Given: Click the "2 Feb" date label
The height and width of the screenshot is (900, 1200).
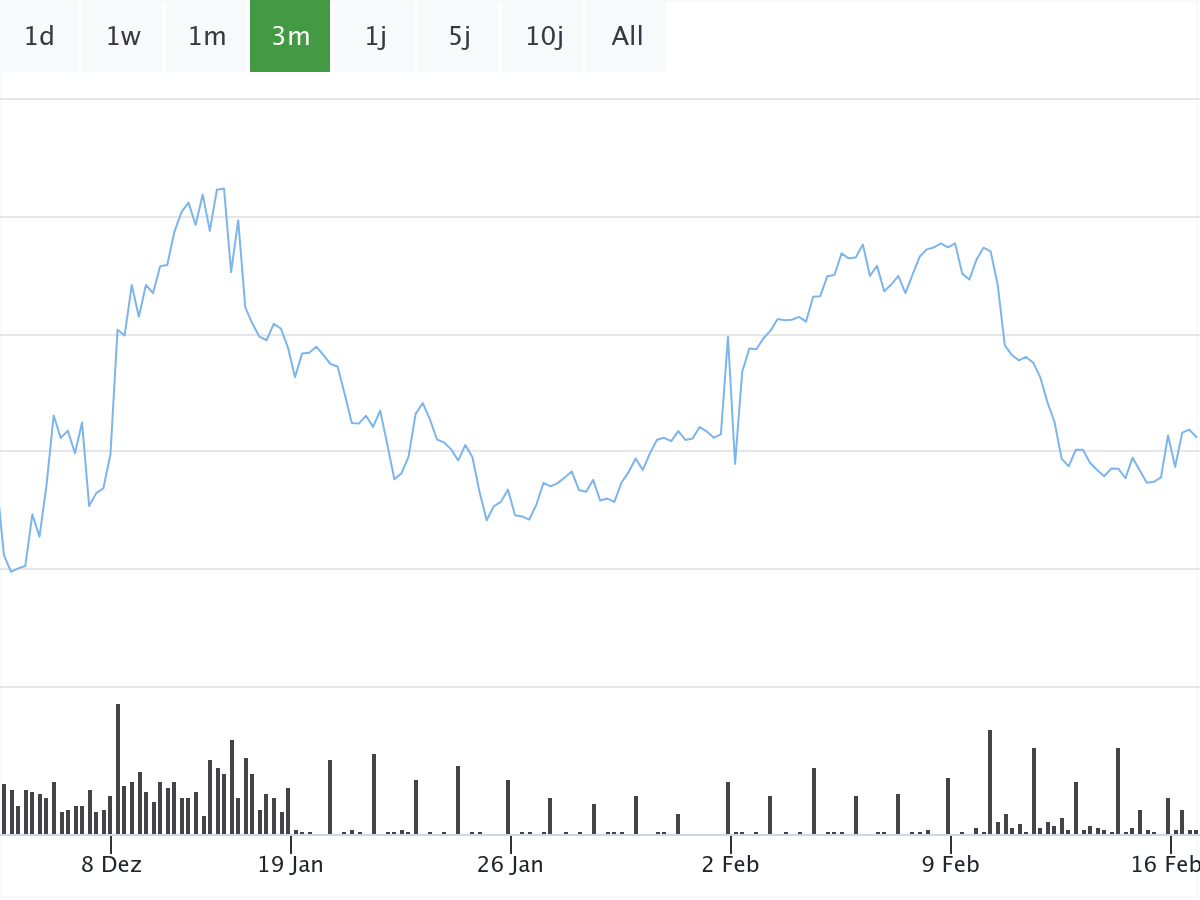Looking at the screenshot, I should coord(730,865).
